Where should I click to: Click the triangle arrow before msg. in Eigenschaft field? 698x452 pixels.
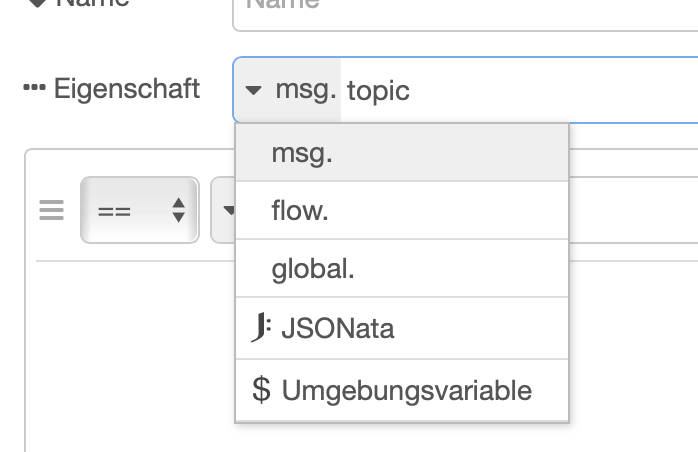tap(256, 91)
